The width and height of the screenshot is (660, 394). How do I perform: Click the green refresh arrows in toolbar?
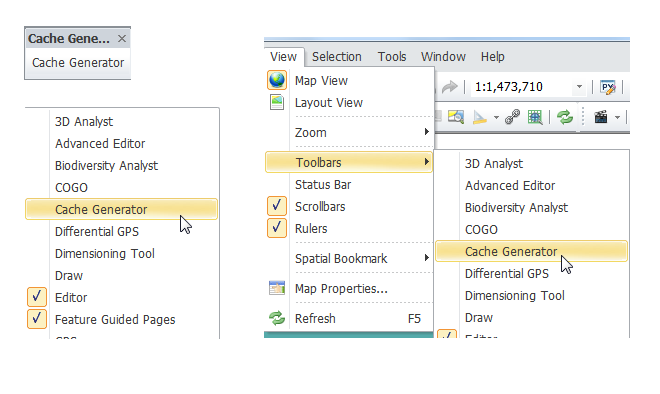point(565,117)
